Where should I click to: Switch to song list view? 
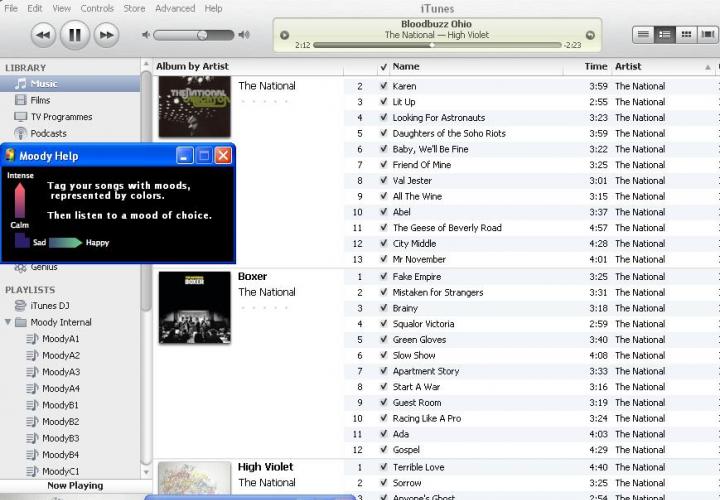pyautogui.click(x=643, y=34)
